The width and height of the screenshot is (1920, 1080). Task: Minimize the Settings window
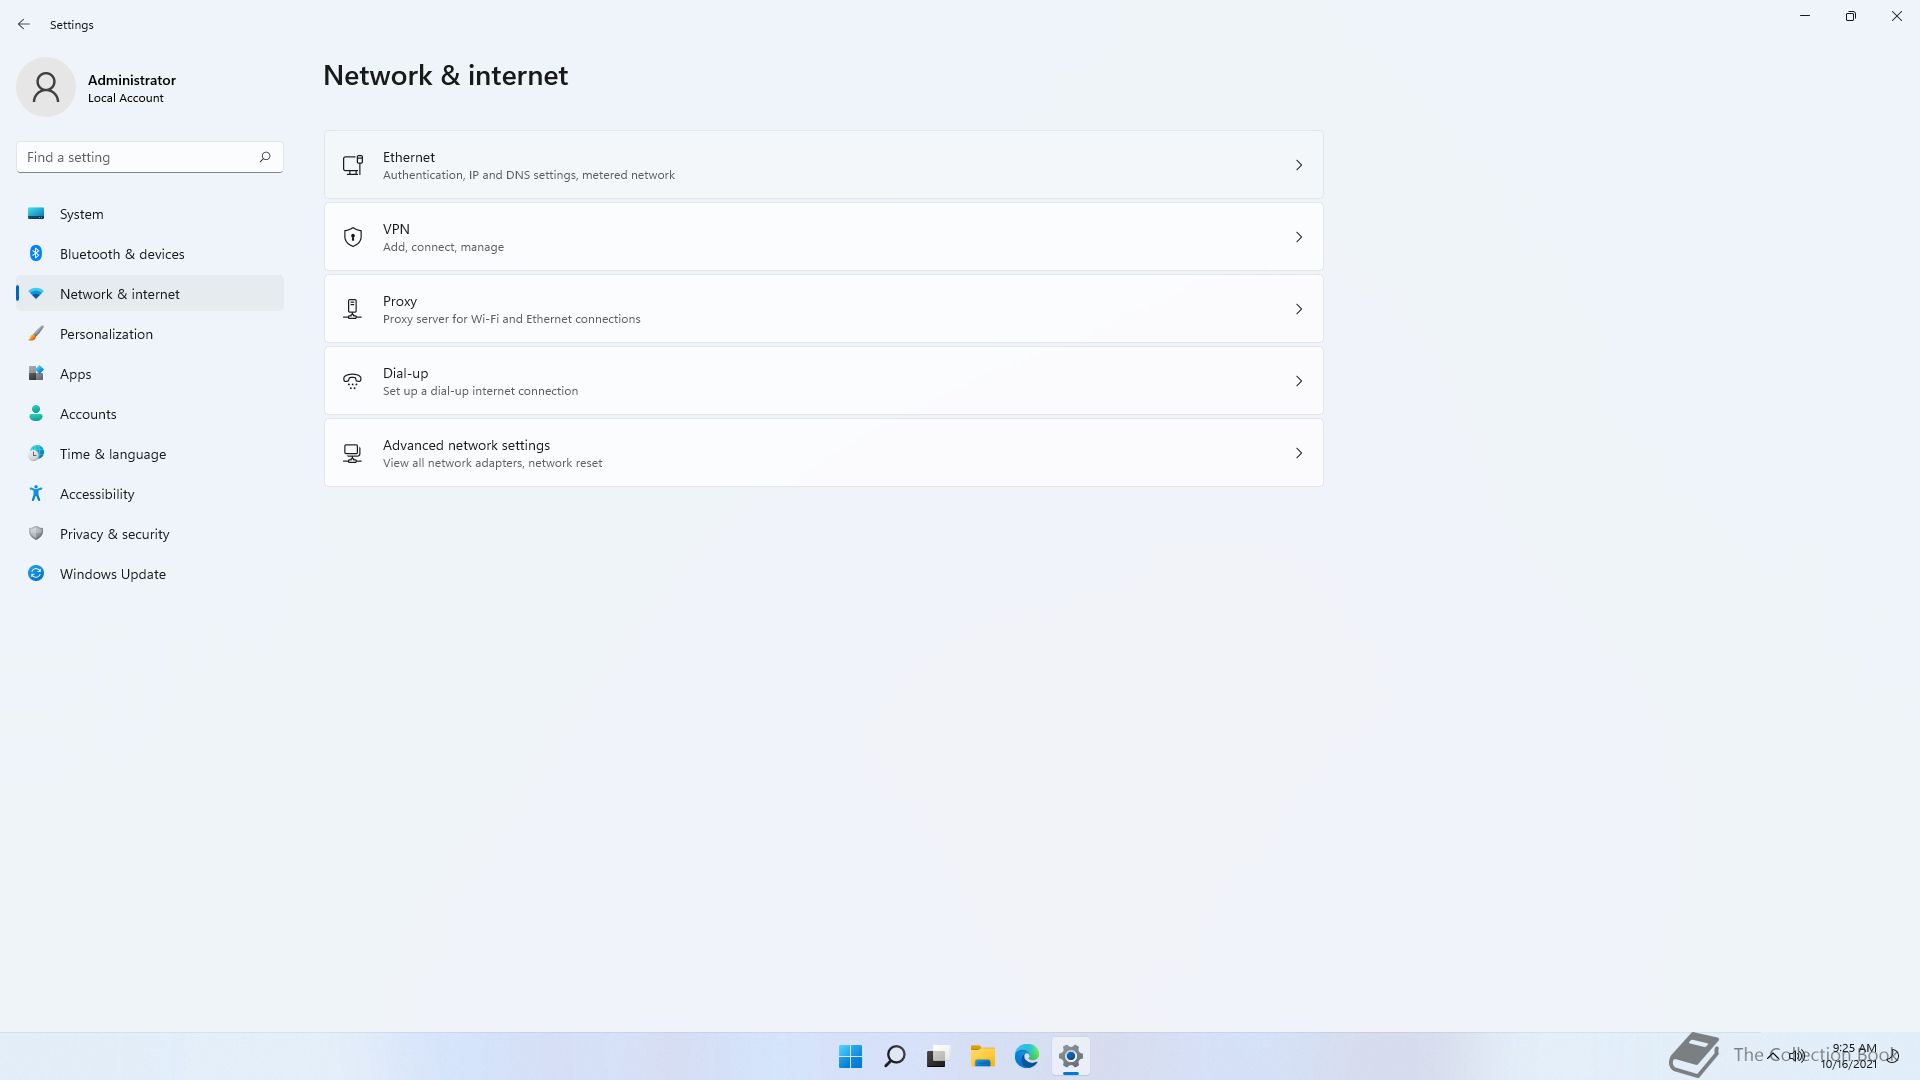[1805, 16]
